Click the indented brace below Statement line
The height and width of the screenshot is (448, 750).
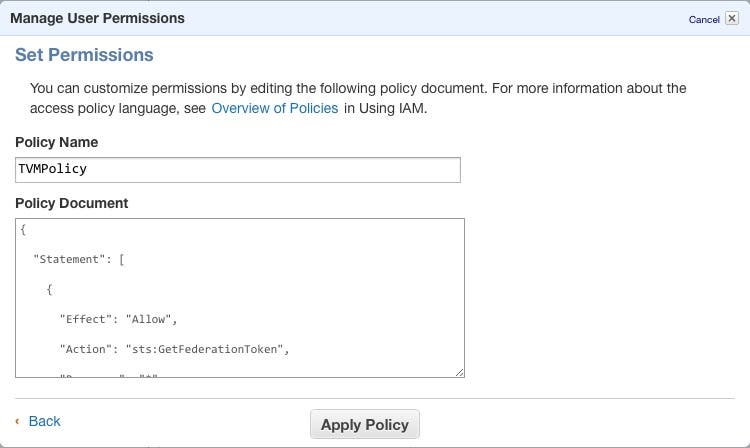click(49, 289)
